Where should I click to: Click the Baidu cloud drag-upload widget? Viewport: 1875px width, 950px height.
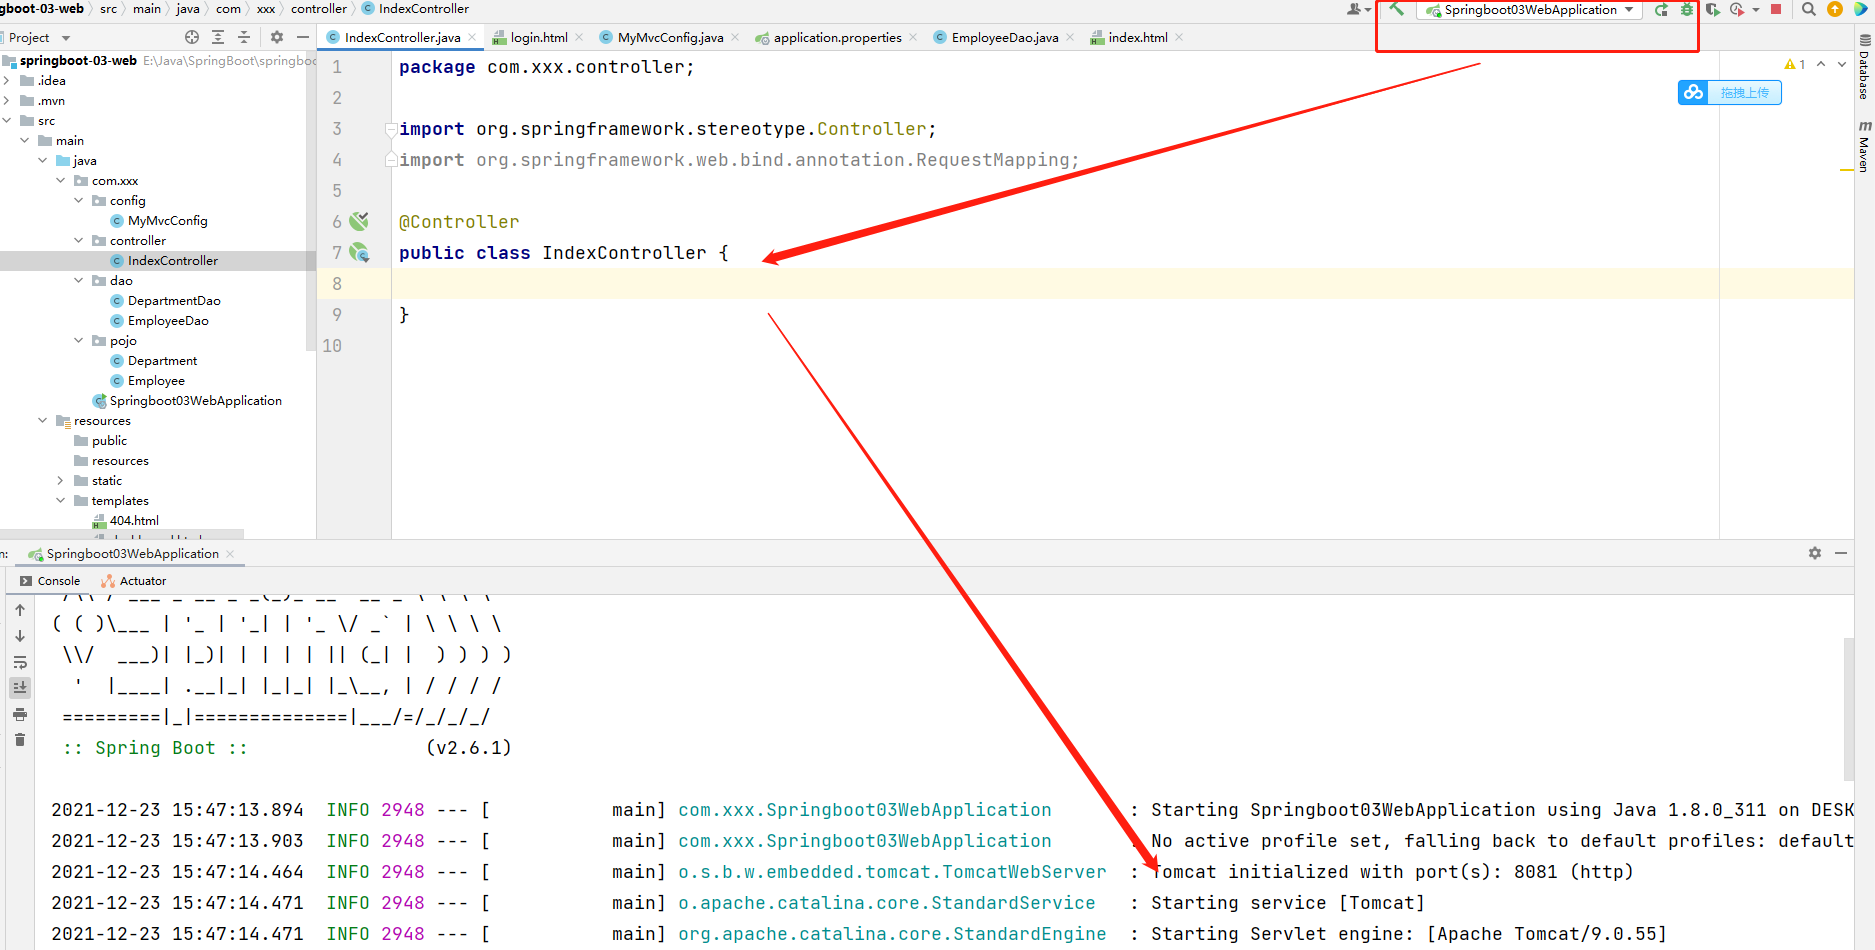pos(1729,92)
